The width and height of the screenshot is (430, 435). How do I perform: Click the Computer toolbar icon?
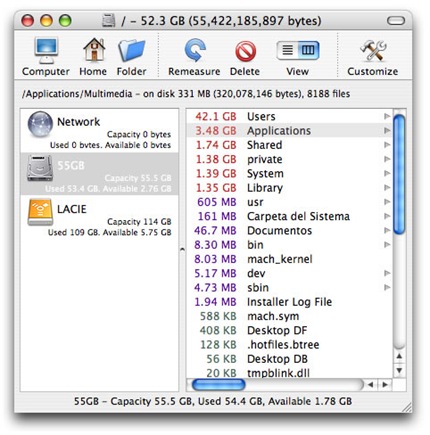click(46, 50)
